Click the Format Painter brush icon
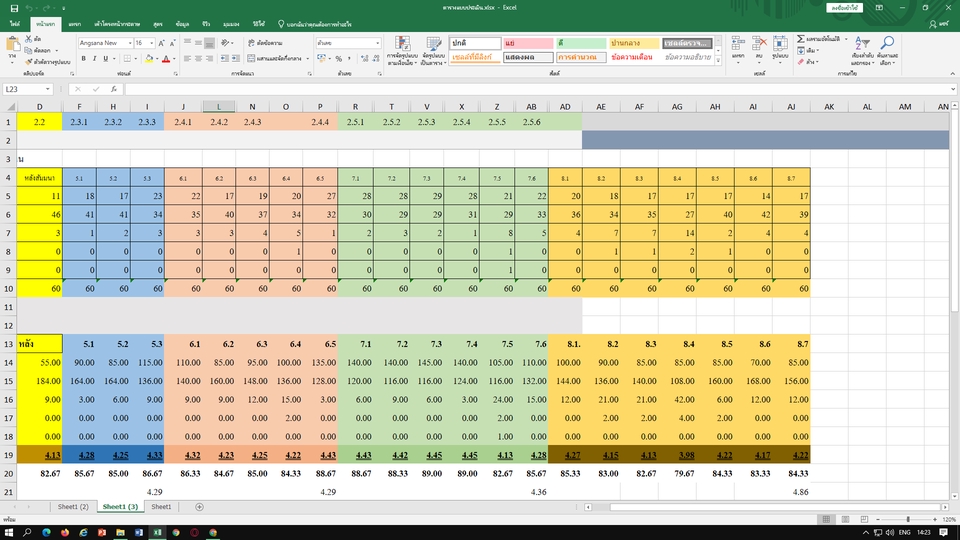The image size is (960, 540). (28, 62)
